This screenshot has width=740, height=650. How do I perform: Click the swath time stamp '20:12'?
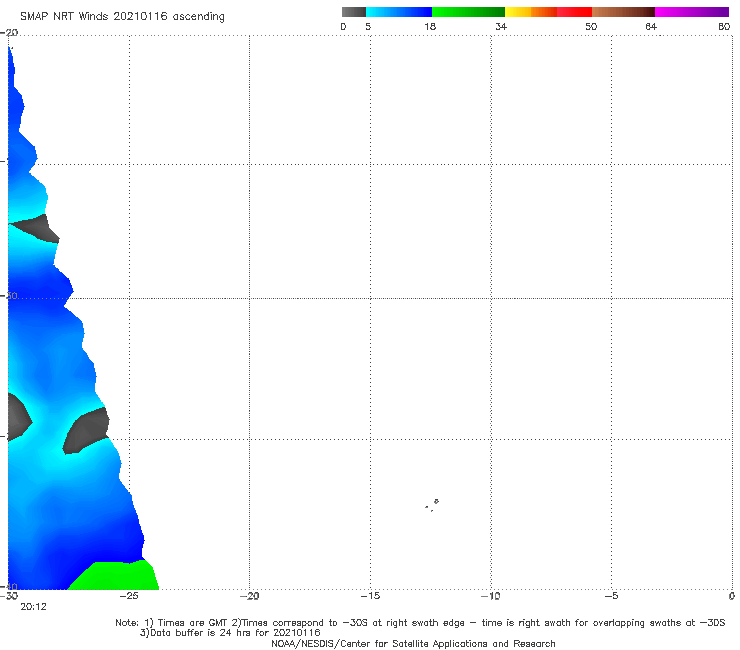[x=33, y=607]
